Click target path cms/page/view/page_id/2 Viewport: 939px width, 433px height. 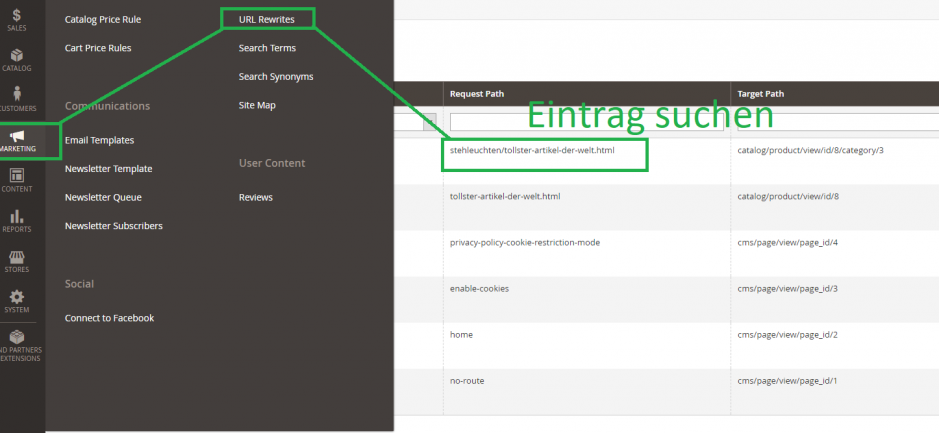787,335
